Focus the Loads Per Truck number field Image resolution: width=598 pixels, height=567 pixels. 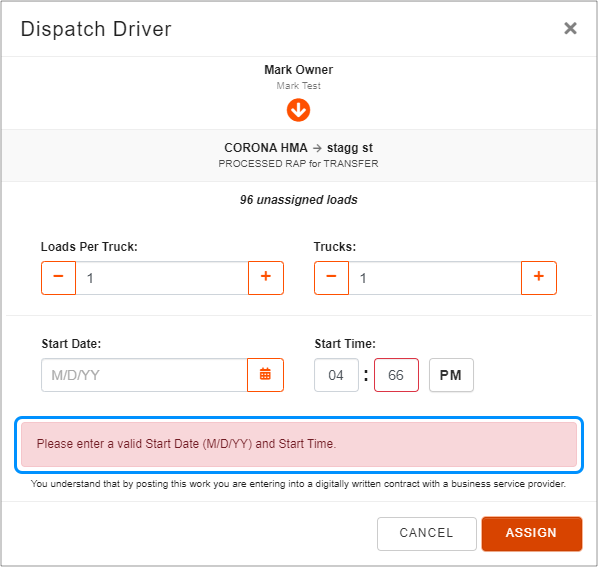point(162,278)
